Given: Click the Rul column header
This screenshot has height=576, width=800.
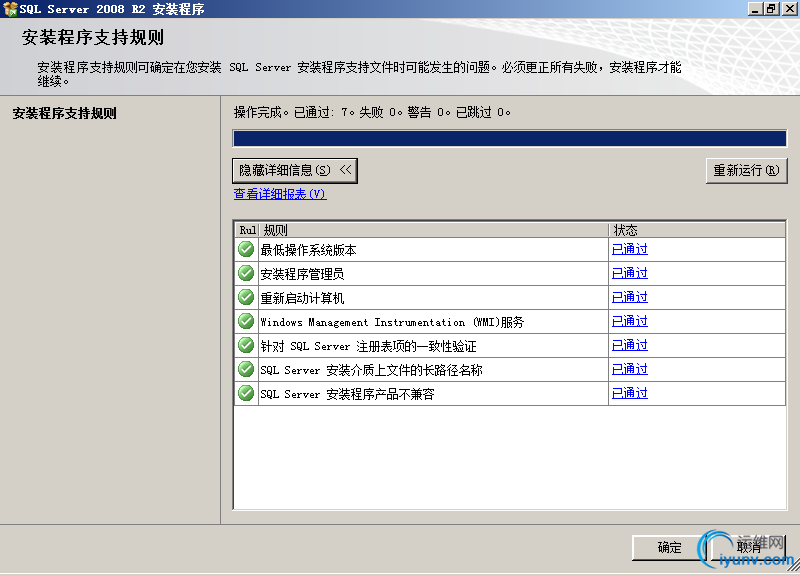Looking at the screenshot, I should [247, 230].
